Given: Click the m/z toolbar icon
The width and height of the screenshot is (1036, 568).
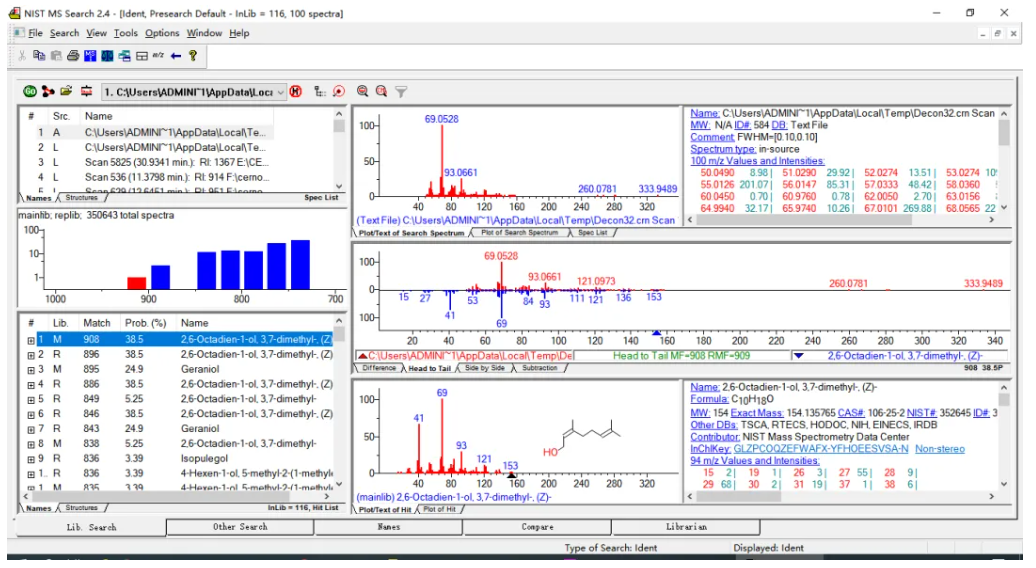Looking at the screenshot, I should click(158, 56).
